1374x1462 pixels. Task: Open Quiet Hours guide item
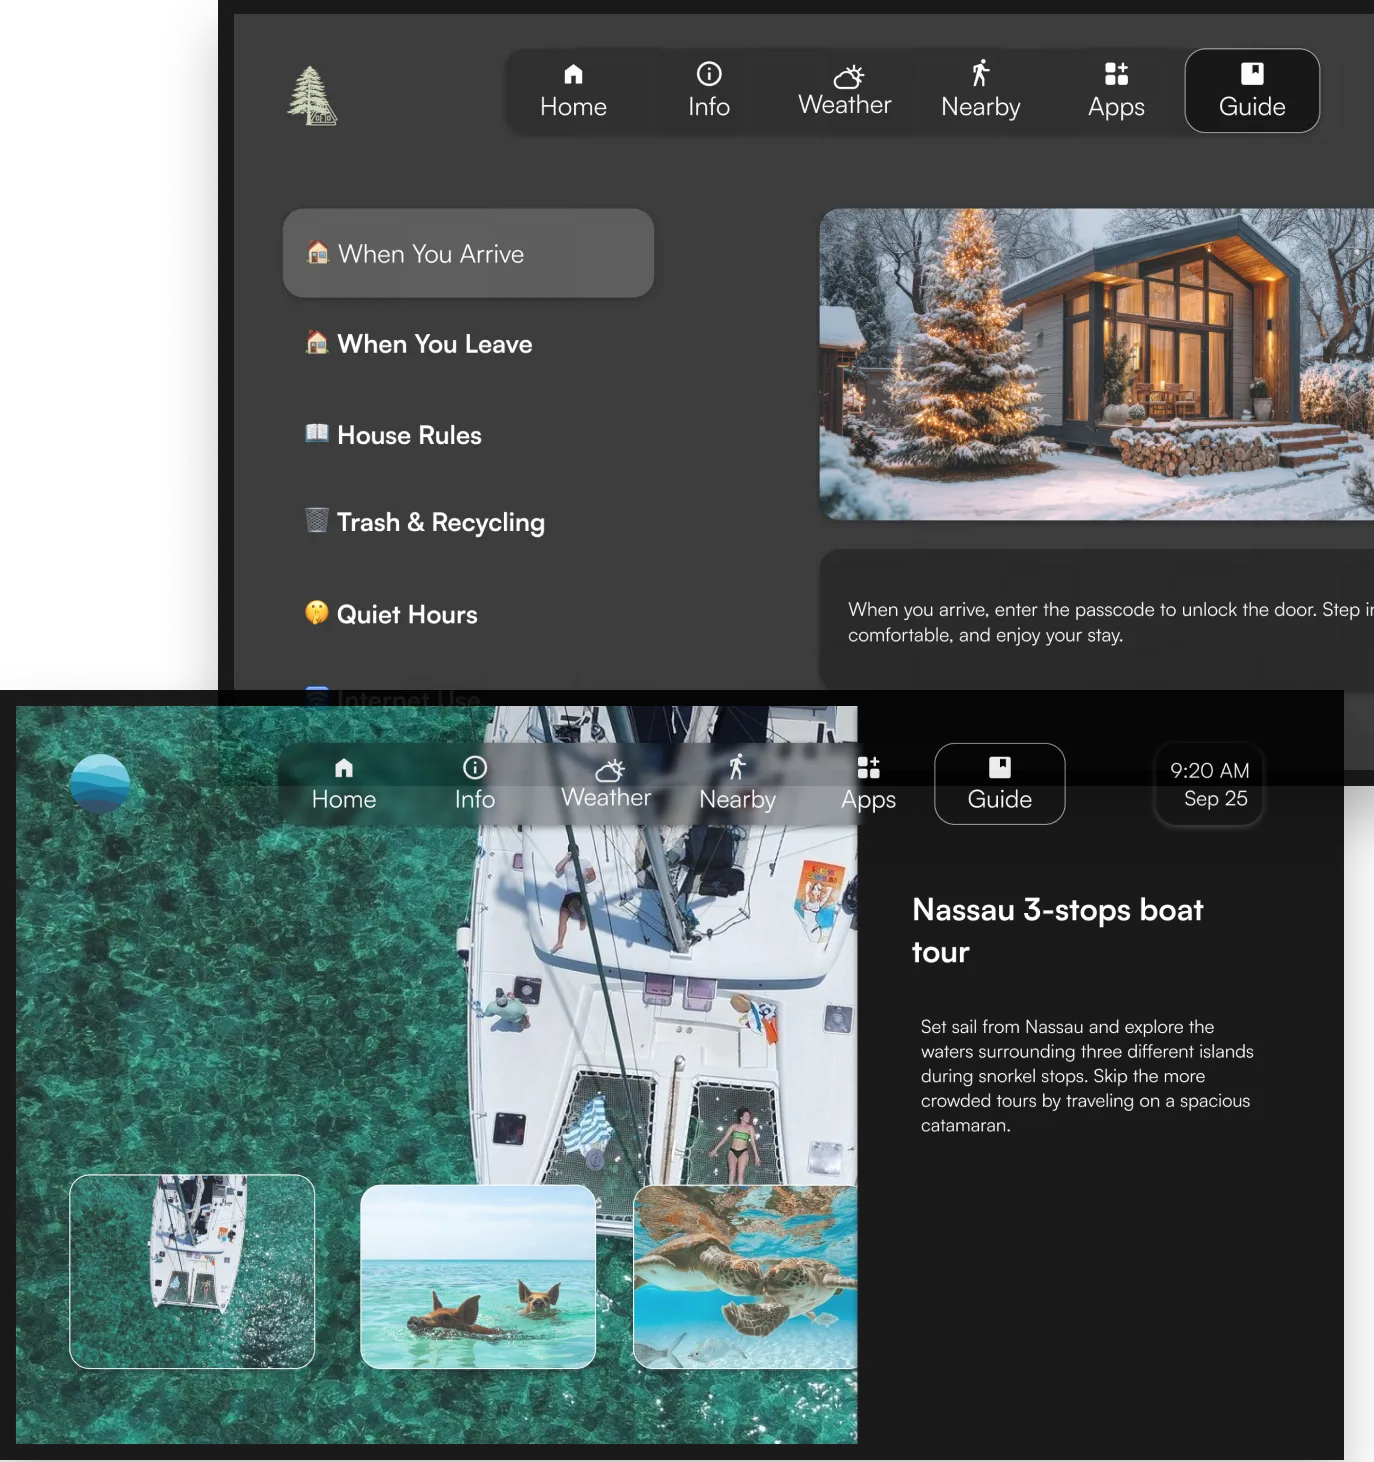tap(392, 614)
